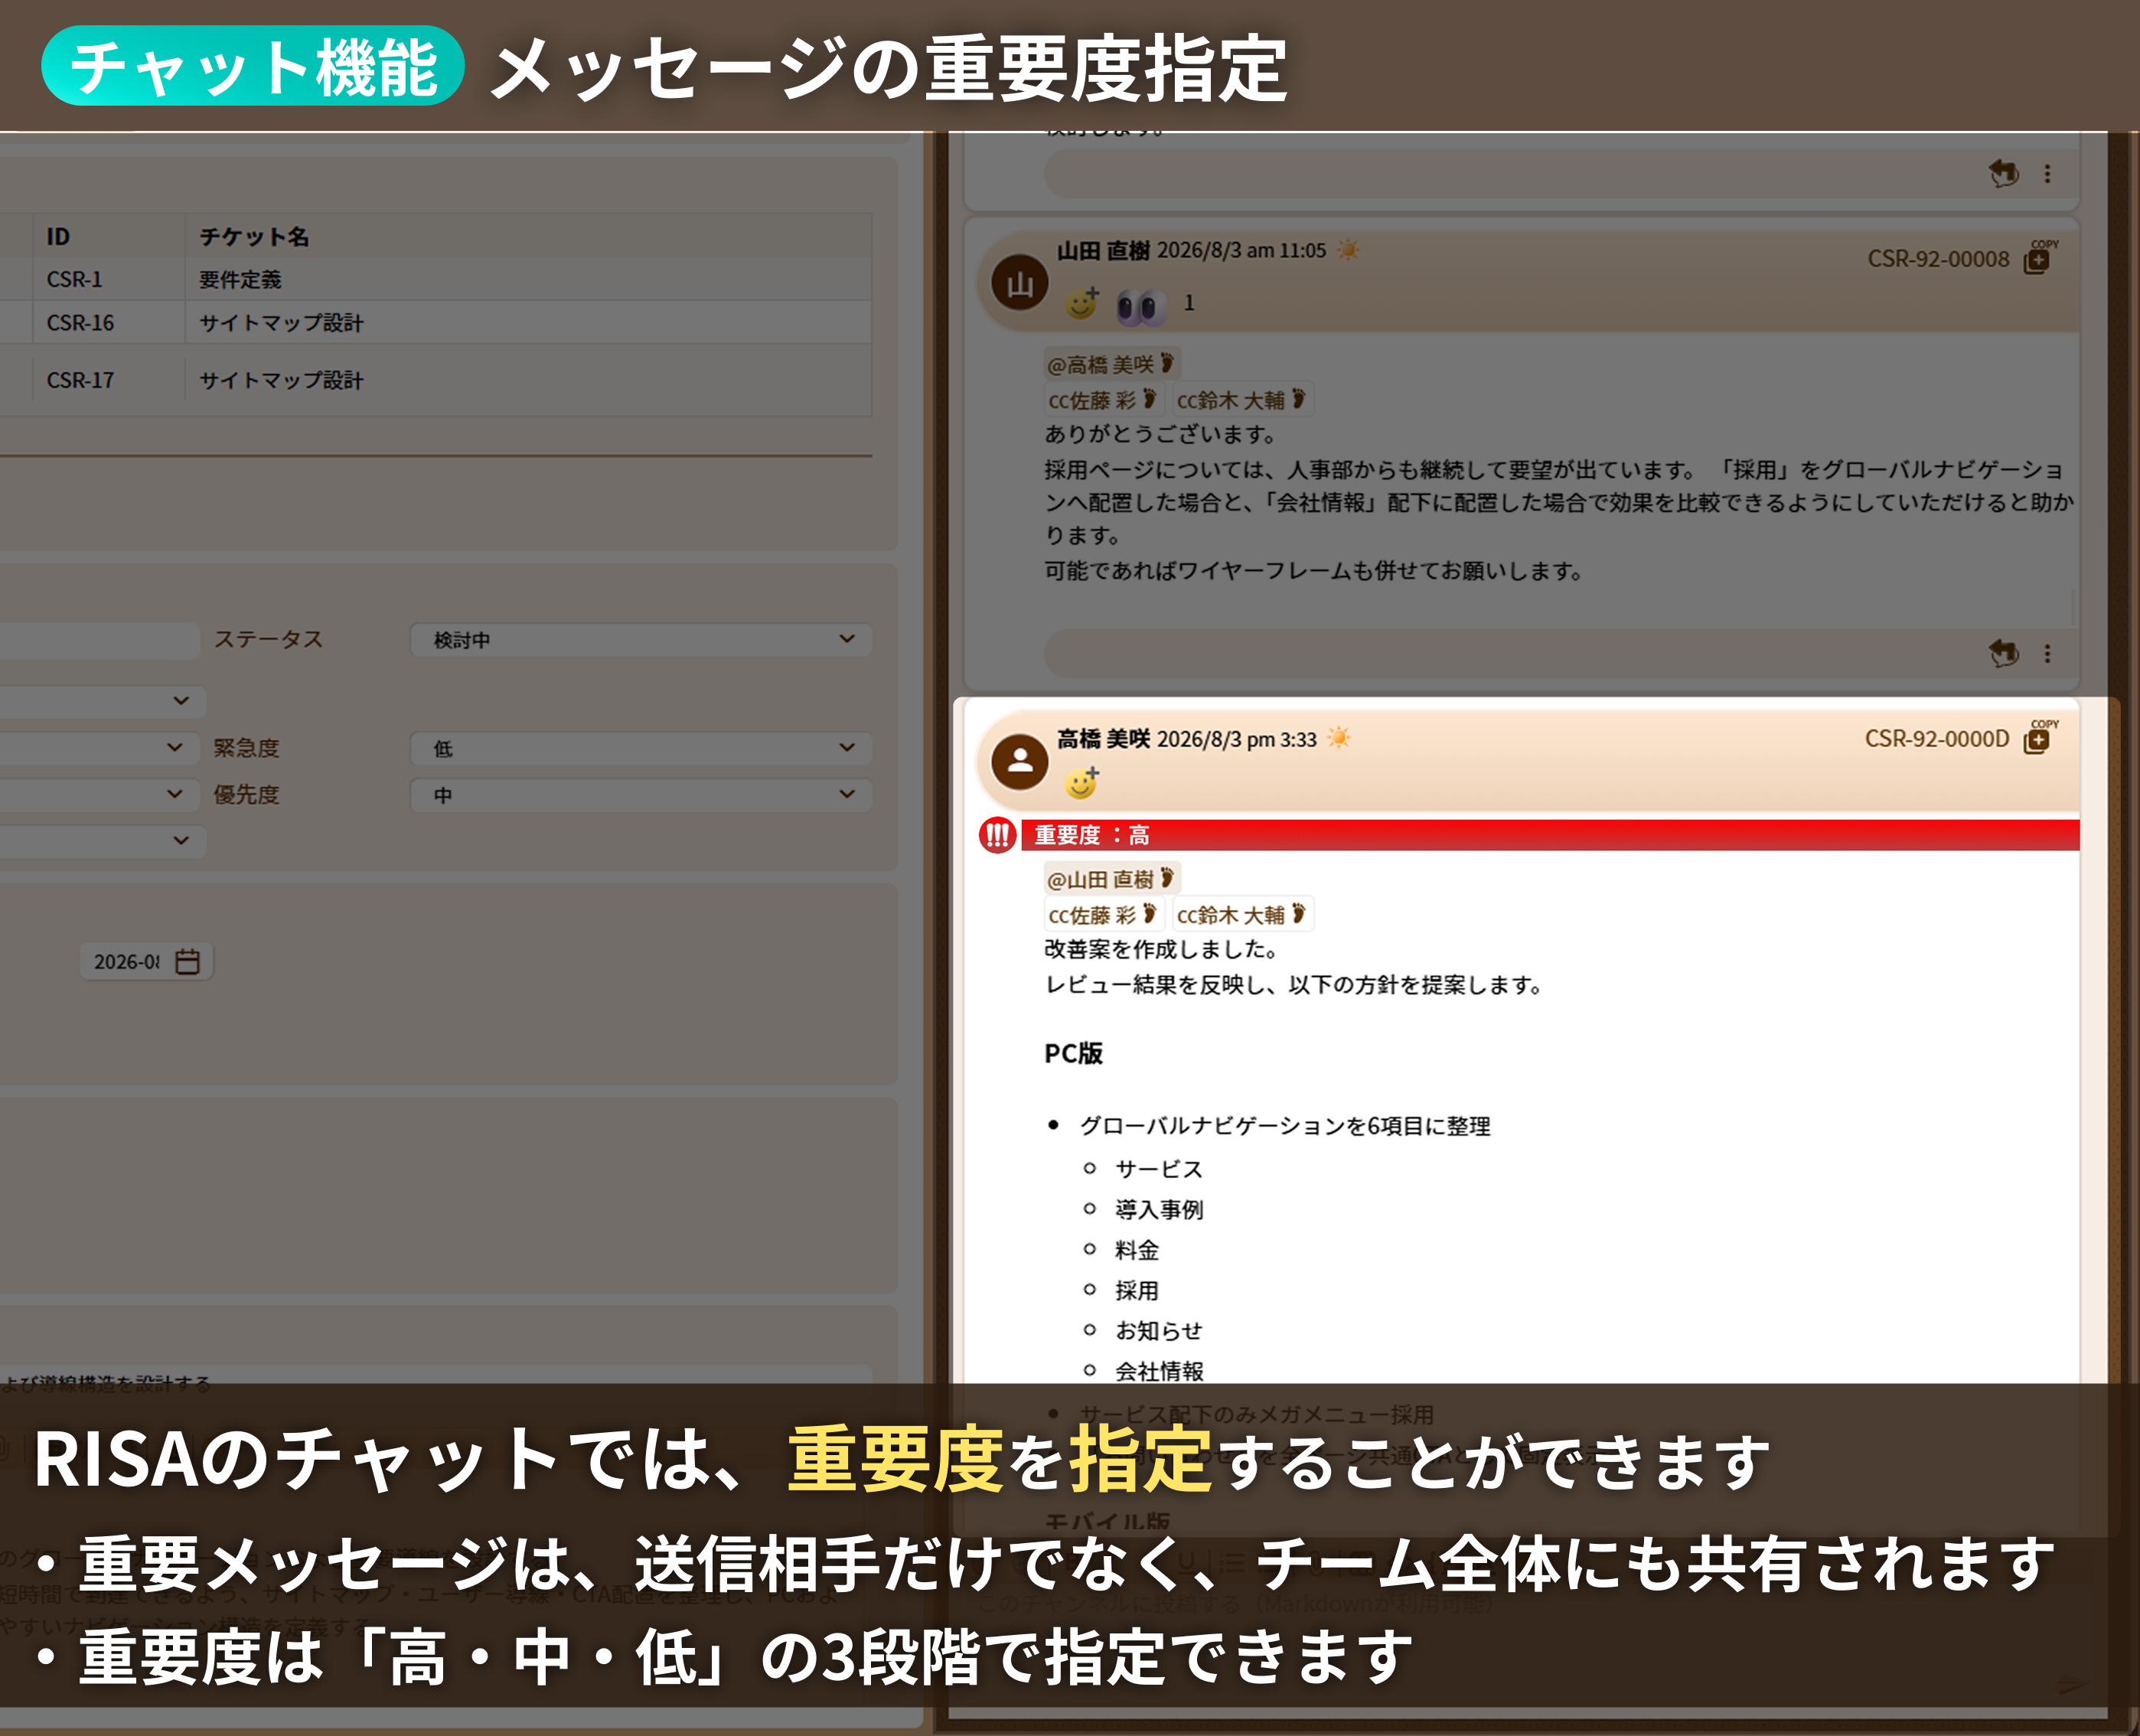Click cc佐藤 彩 tag in 山田 直樹's message
Image resolution: width=2140 pixels, height=1736 pixels.
(1102, 400)
